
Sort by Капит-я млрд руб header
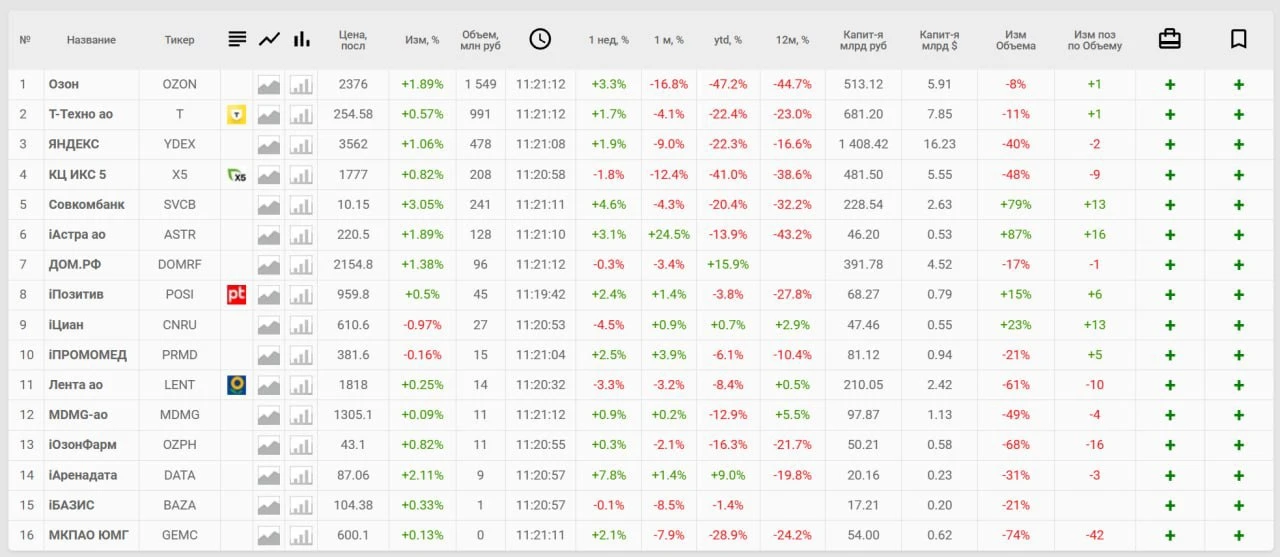pyautogui.click(x=864, y=40)
